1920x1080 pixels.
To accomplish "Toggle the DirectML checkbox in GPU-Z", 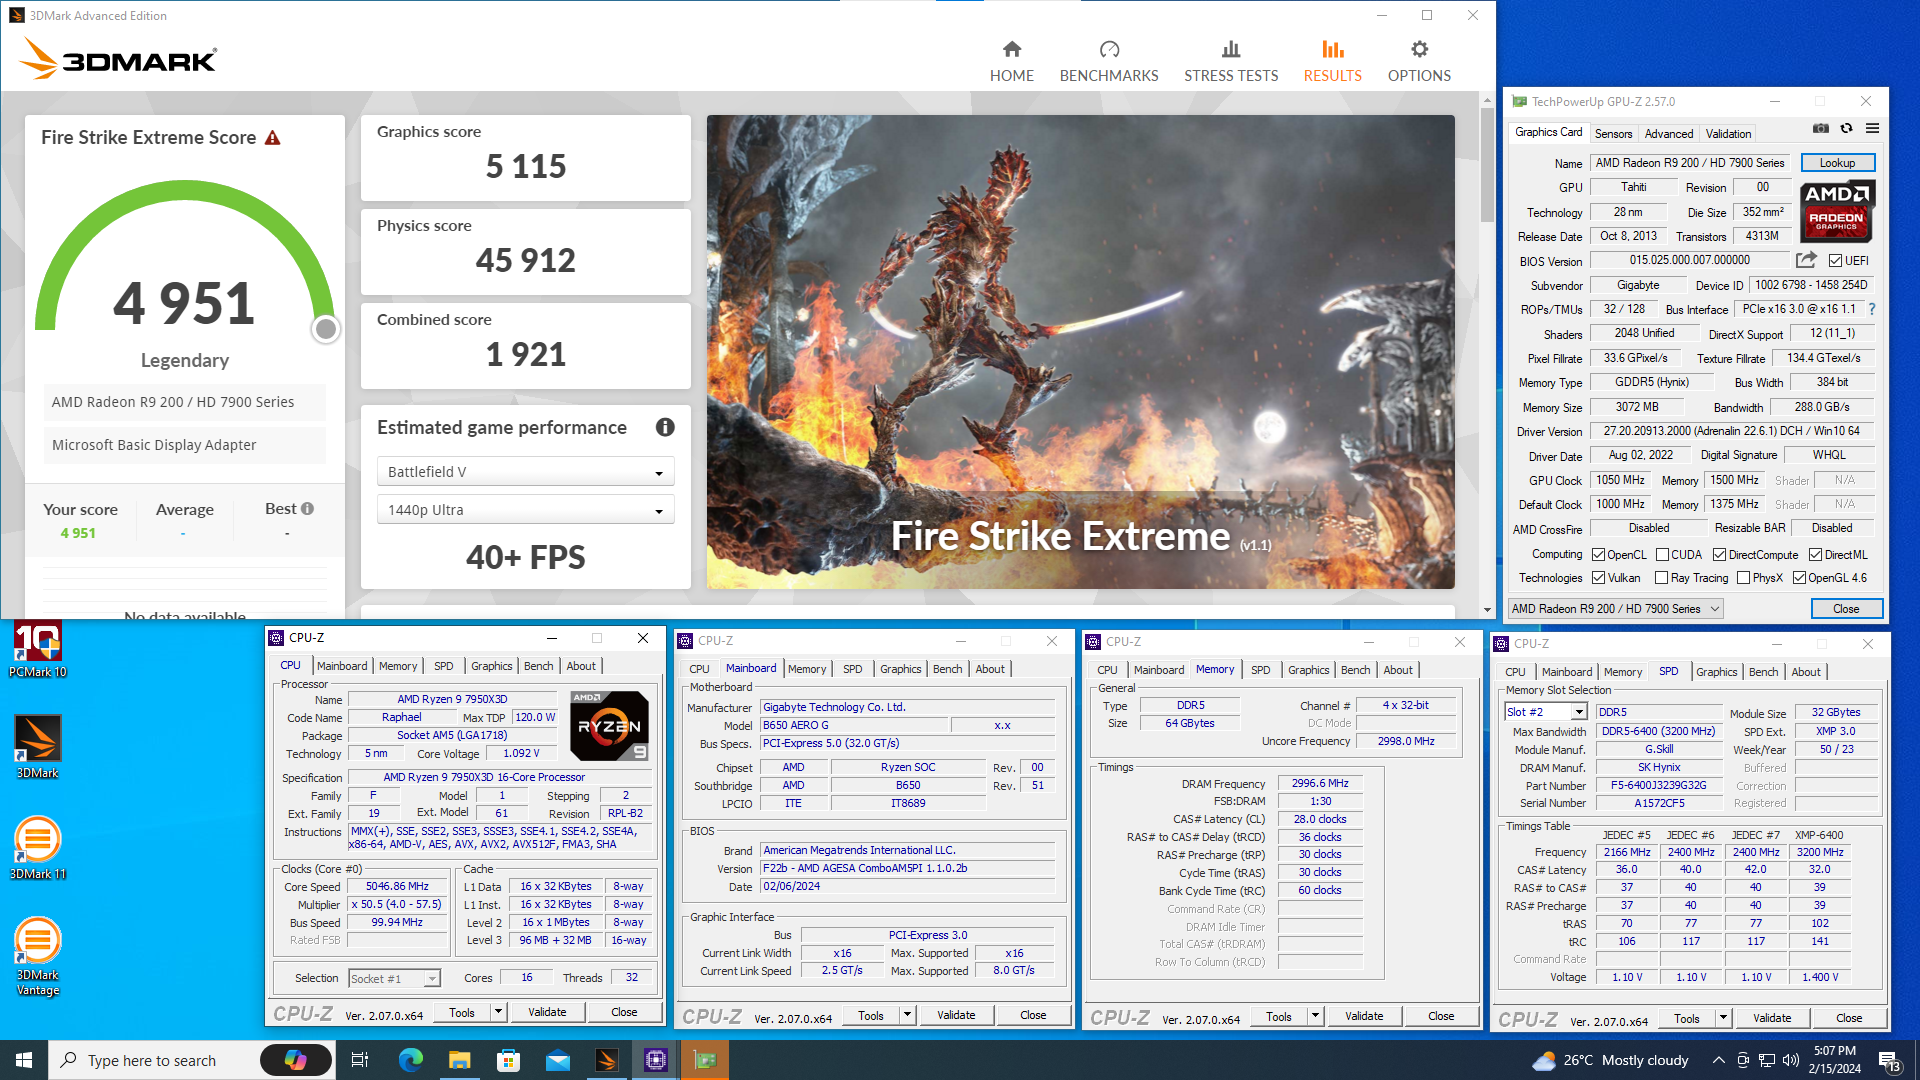I will [x=1816, y=555].
